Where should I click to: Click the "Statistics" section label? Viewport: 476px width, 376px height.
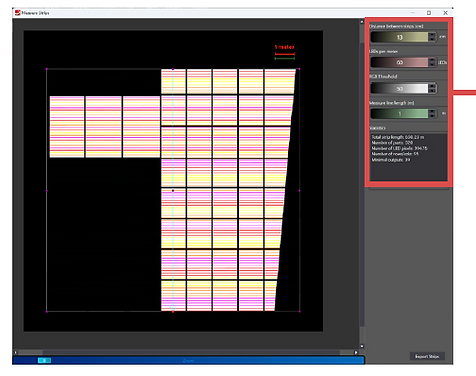377,128
